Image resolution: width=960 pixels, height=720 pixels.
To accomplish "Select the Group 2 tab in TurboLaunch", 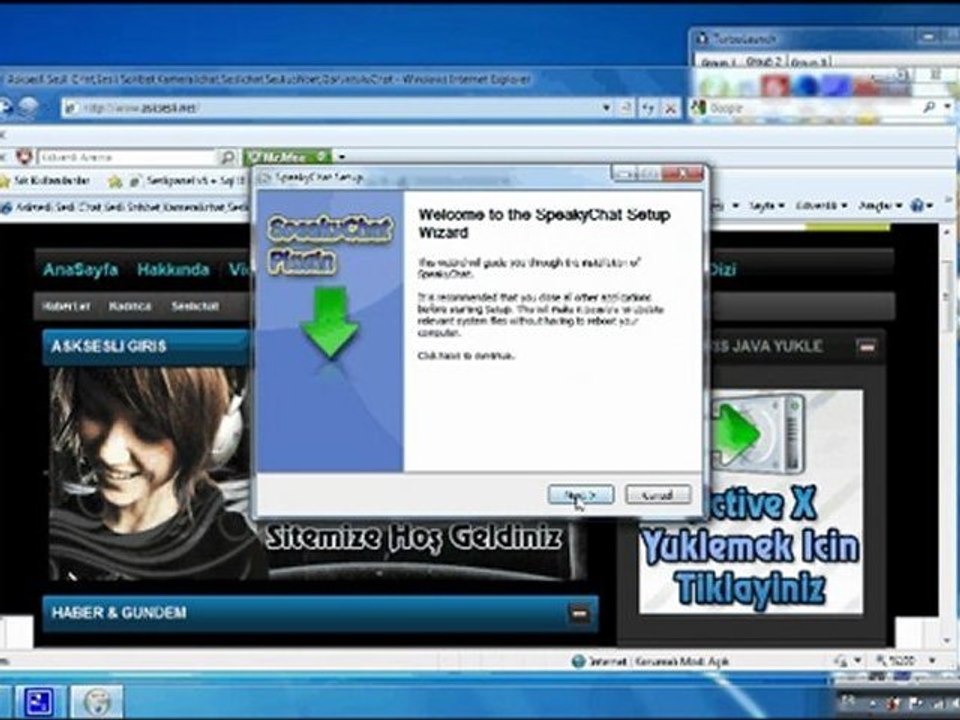I will (x=764, y=62).
